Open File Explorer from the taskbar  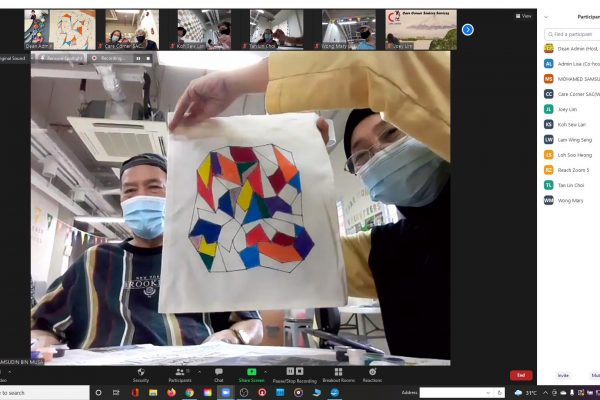coord(153,393)
